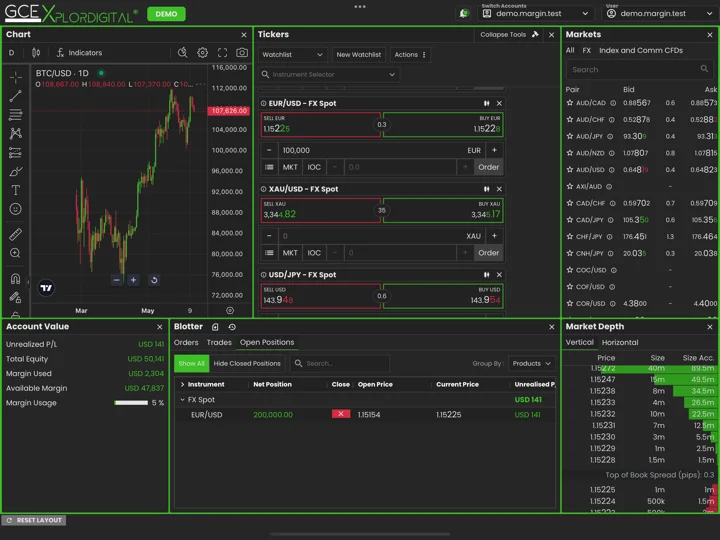
Task: Enter chart fullscreen mode
Action: (222, 53)
